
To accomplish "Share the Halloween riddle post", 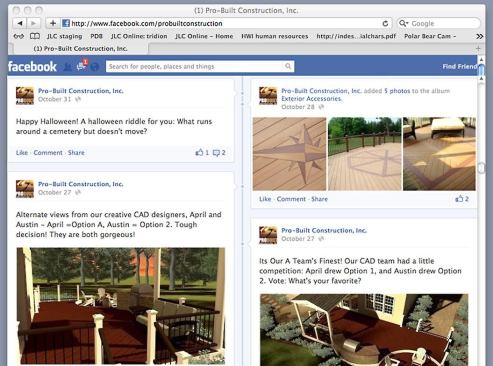I will pyautogui.click(x=76, y=153).
